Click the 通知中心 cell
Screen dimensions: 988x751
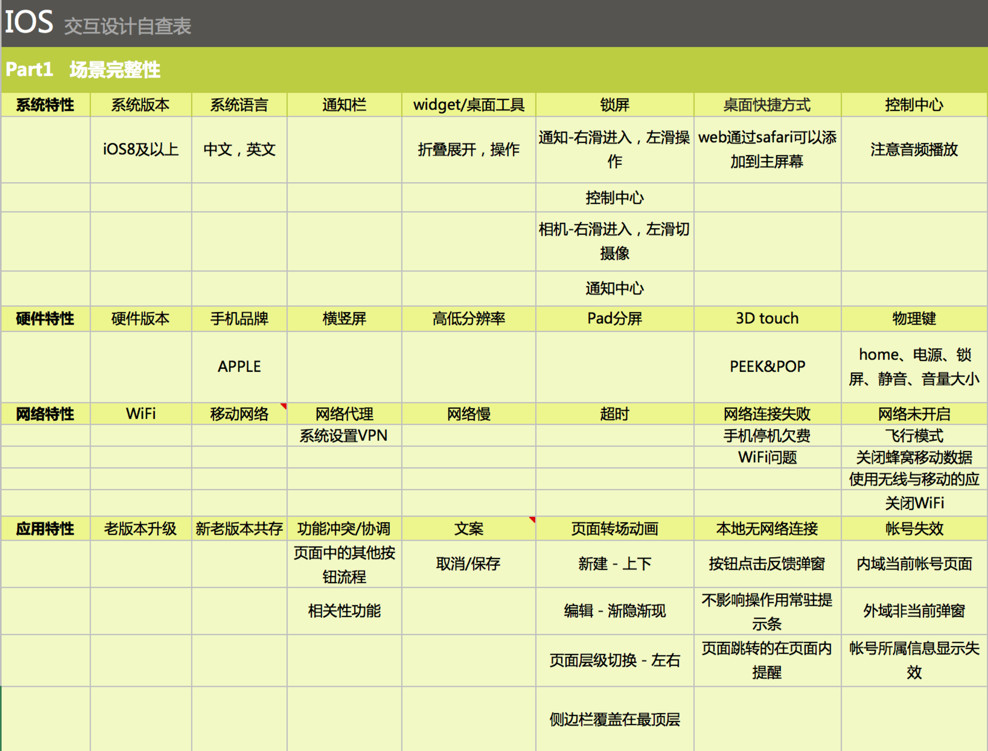[615, 289]
